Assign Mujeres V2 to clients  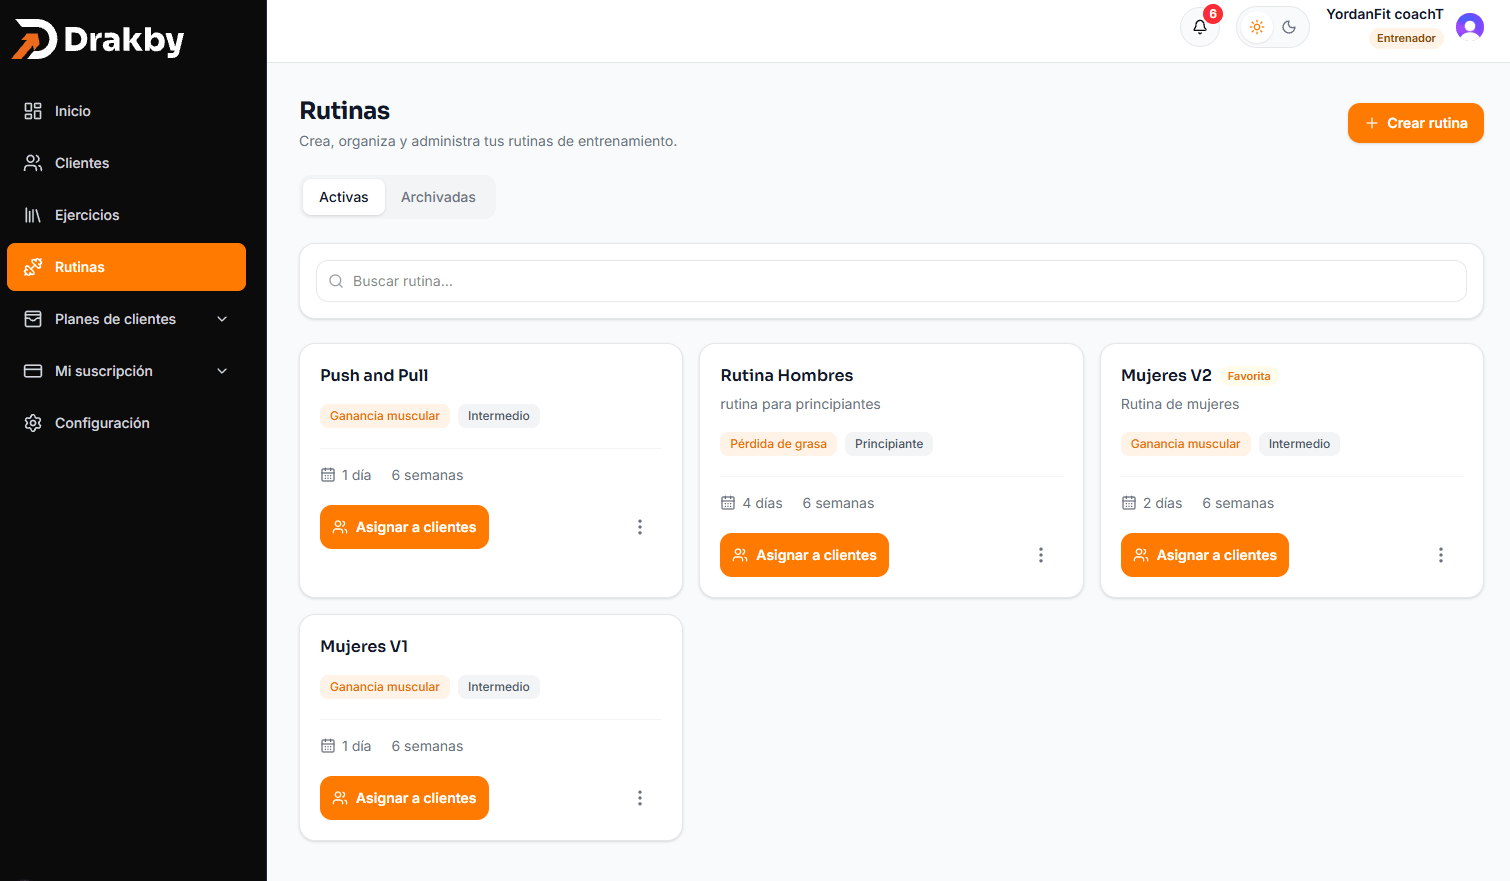coord(1205,555)
